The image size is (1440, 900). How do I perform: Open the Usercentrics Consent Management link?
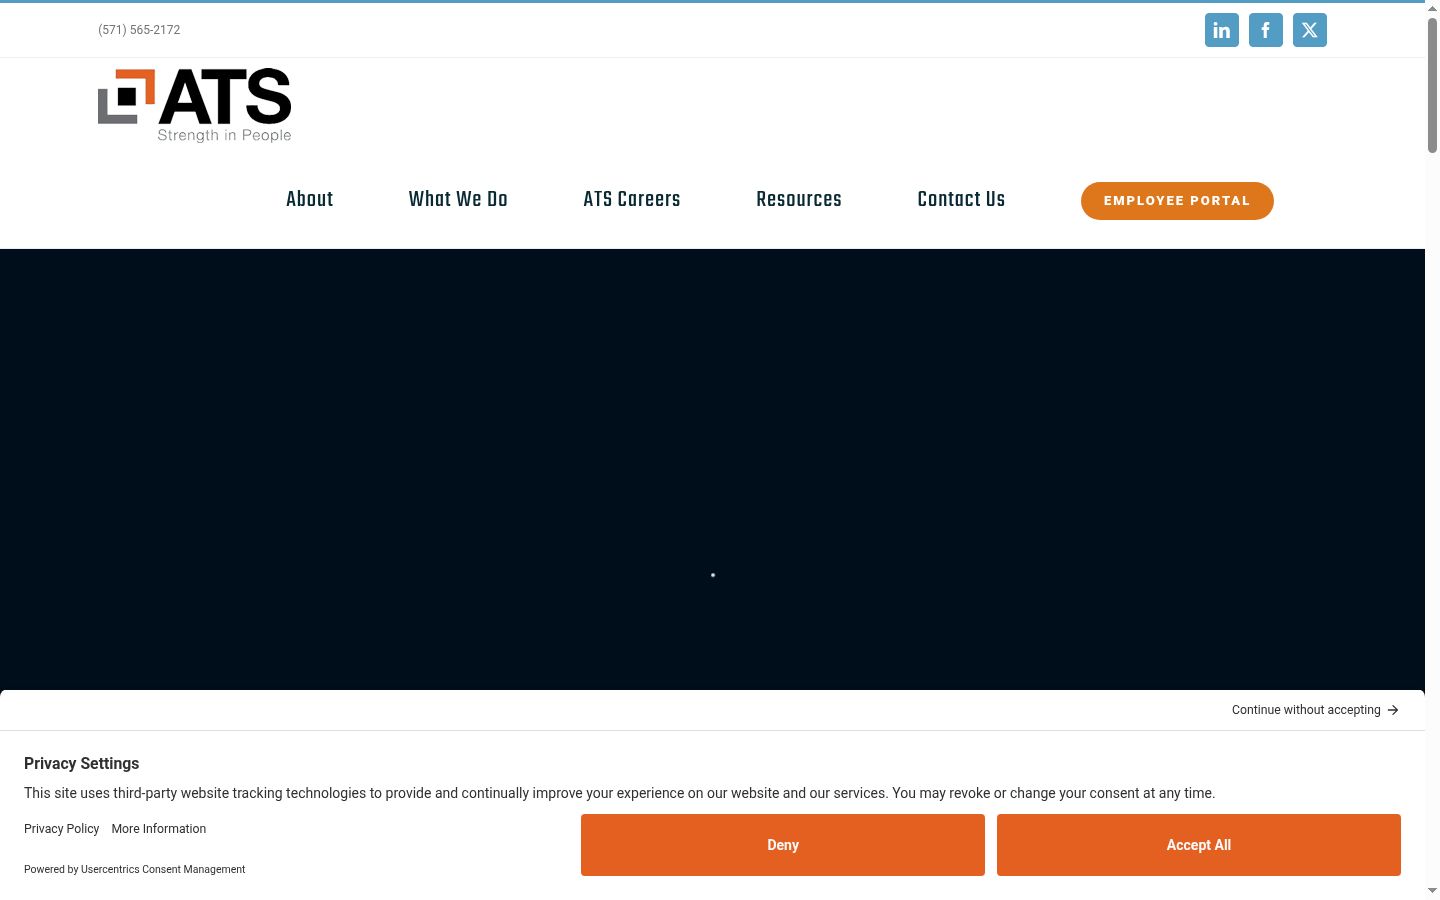(163, 870)
